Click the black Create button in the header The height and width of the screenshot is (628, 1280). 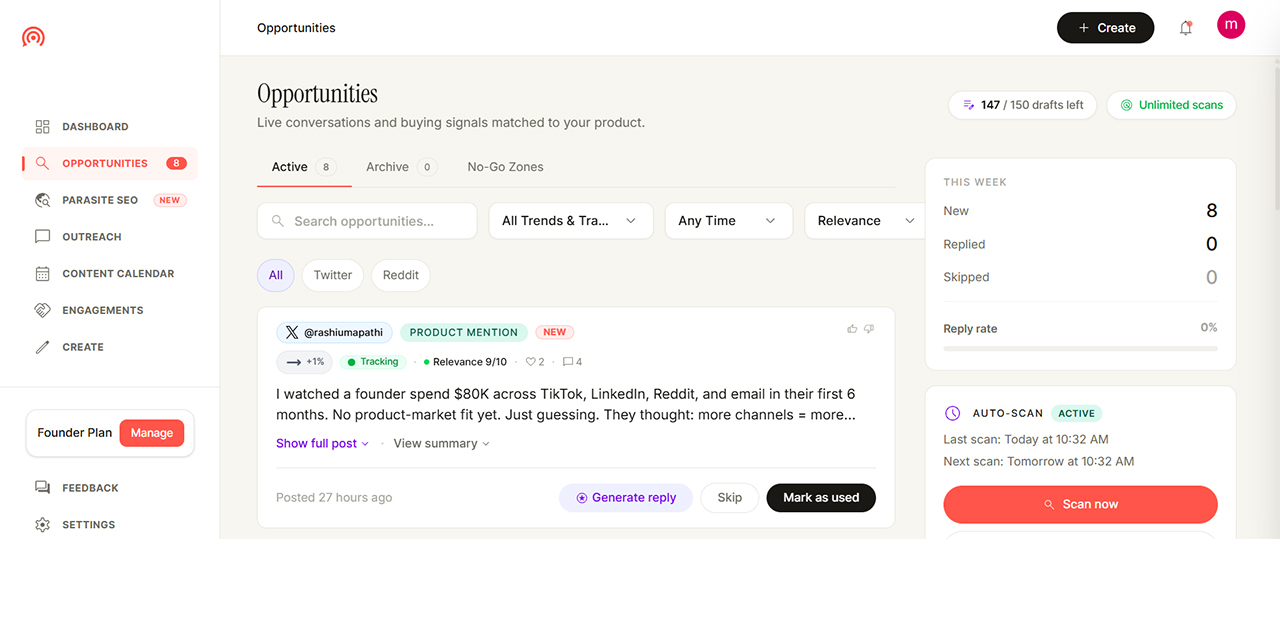1106,28
